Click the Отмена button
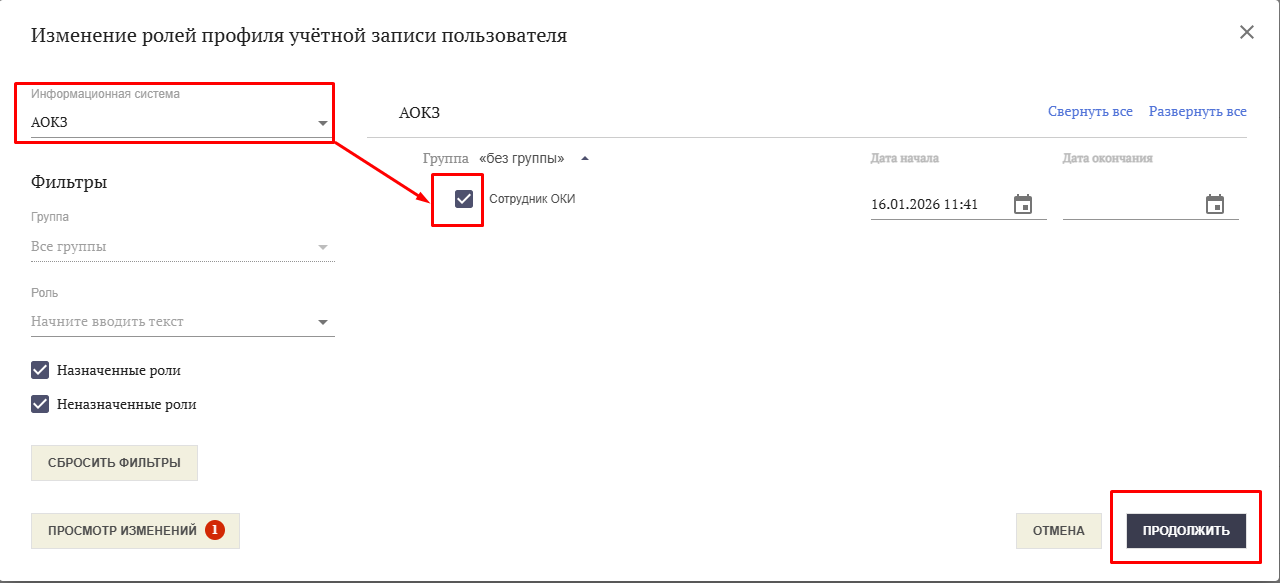Image resolution: width=1280 pixels, height=583 pixels. click(x=1058, y=531)
